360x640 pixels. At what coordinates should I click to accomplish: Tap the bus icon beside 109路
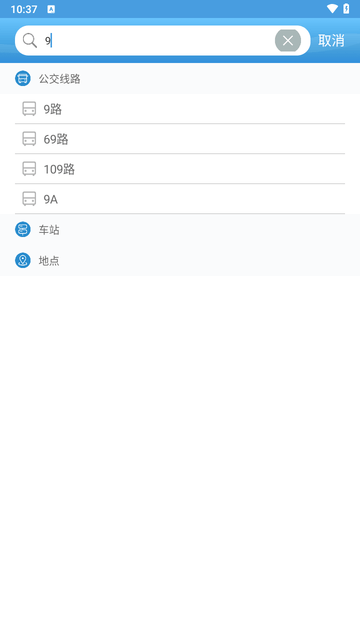click(29, 169)
